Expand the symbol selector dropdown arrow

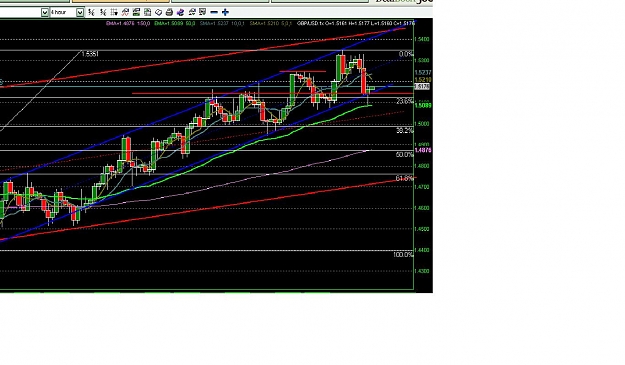(45, 12)
